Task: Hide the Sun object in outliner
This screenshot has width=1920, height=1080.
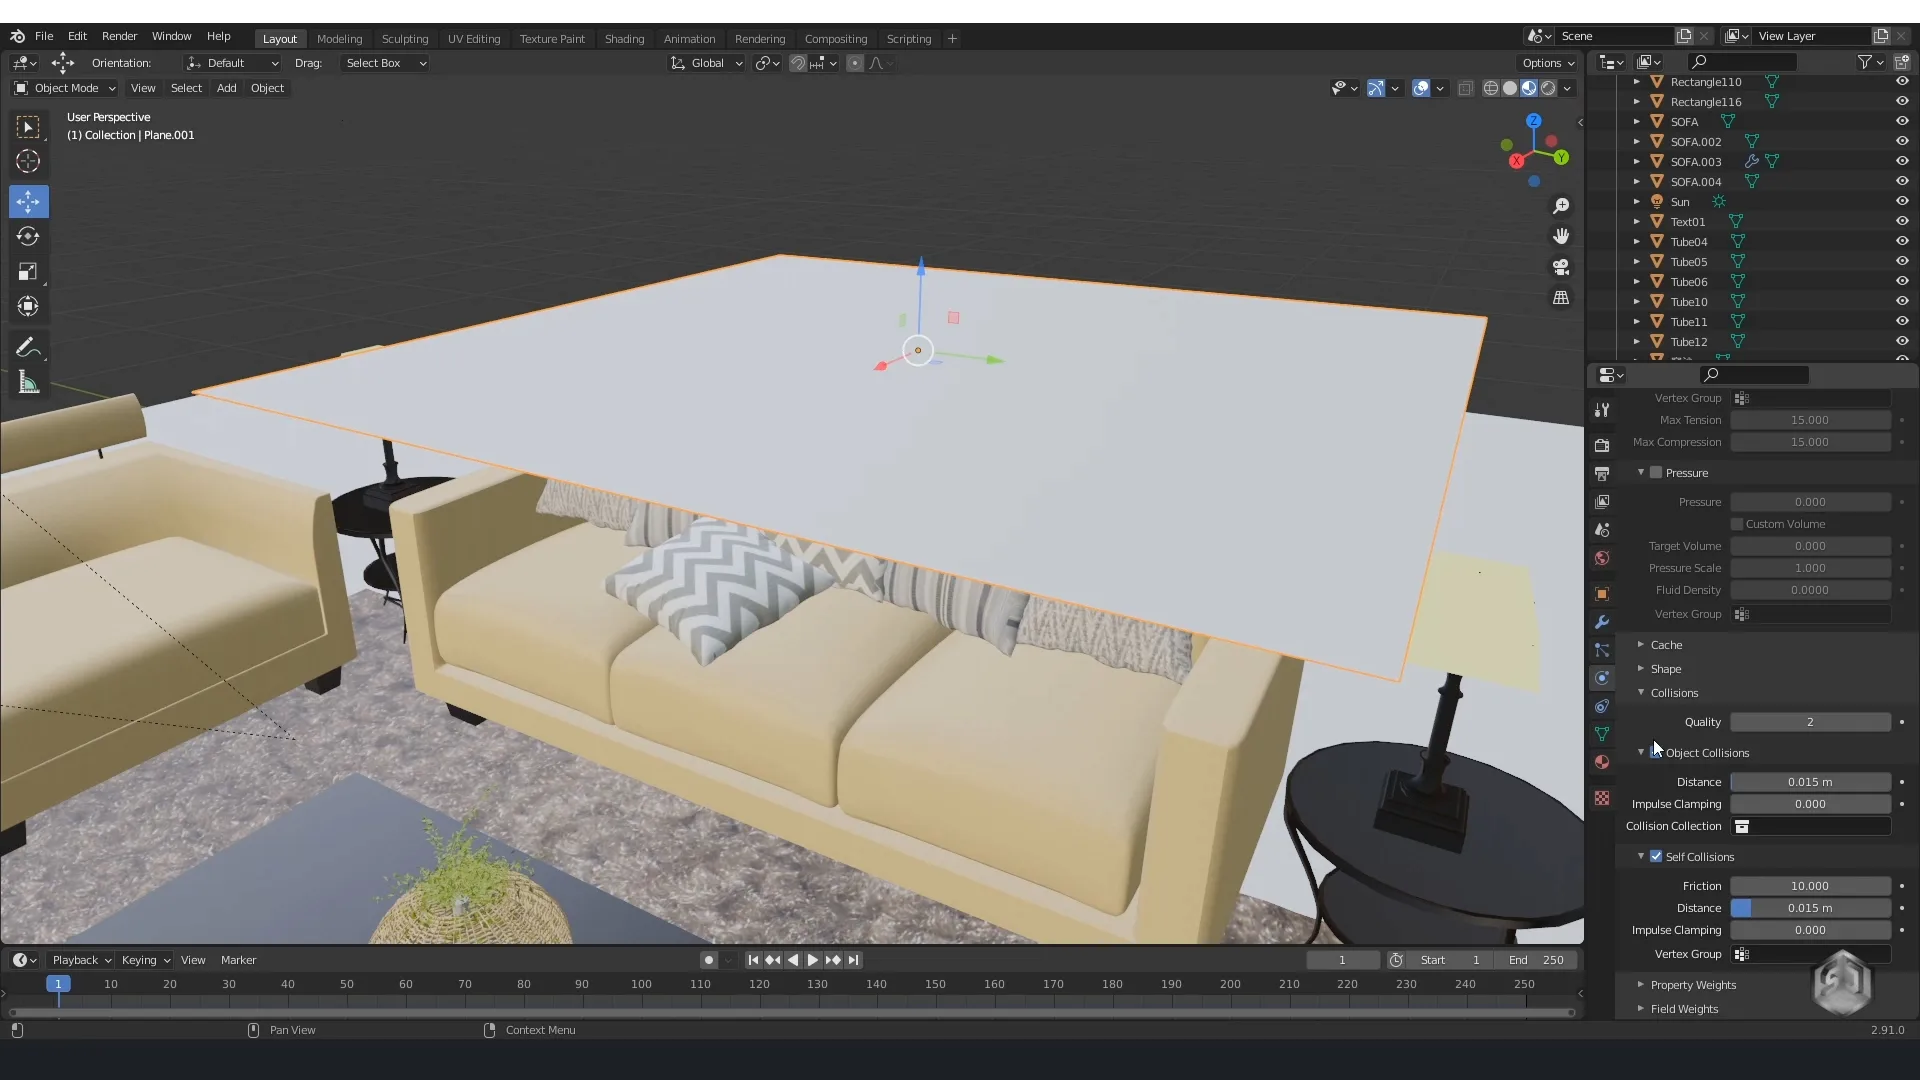Action: (1902, 201)
